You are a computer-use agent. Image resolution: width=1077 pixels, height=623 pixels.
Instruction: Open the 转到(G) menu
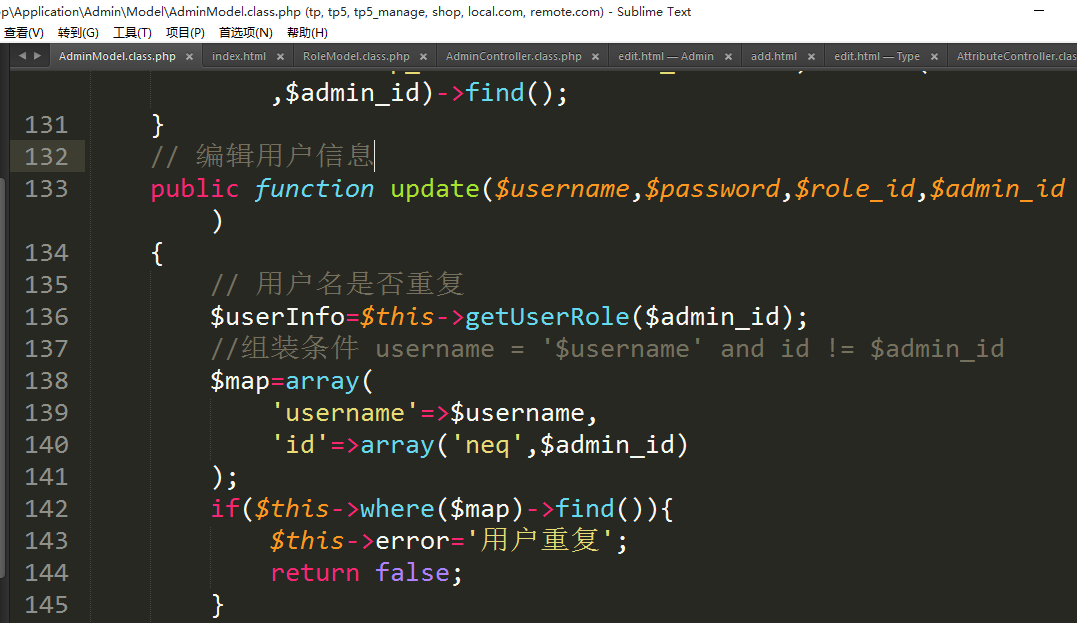(78, 33)
